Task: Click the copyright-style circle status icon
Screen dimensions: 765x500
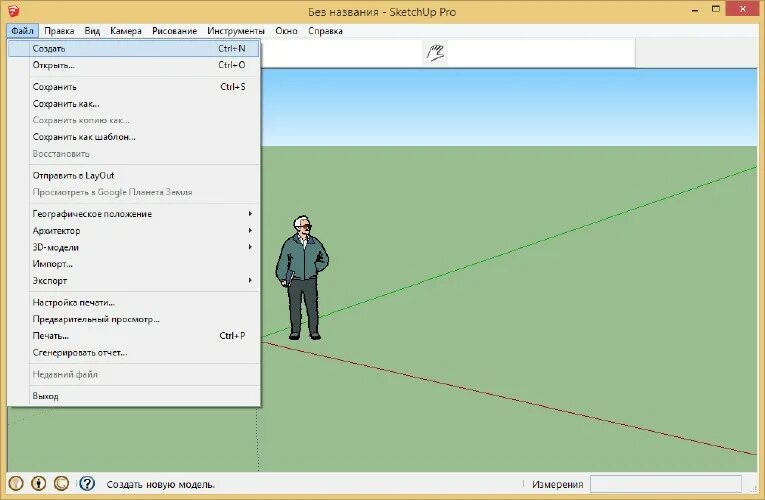Action: click(61, 483)
